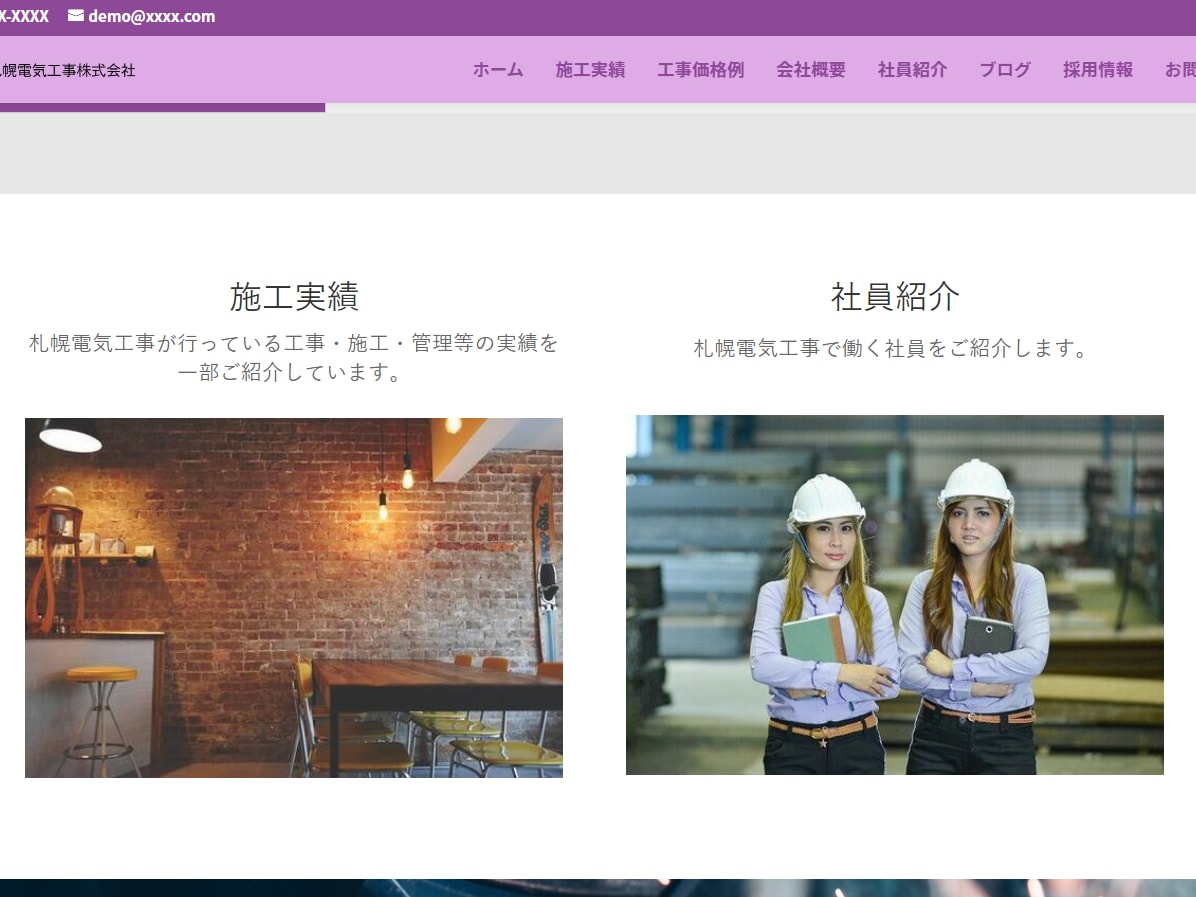Open the brick wall cafe interior photo
The height and width of the screenshot is (897, 1196).
click(294, 598)
